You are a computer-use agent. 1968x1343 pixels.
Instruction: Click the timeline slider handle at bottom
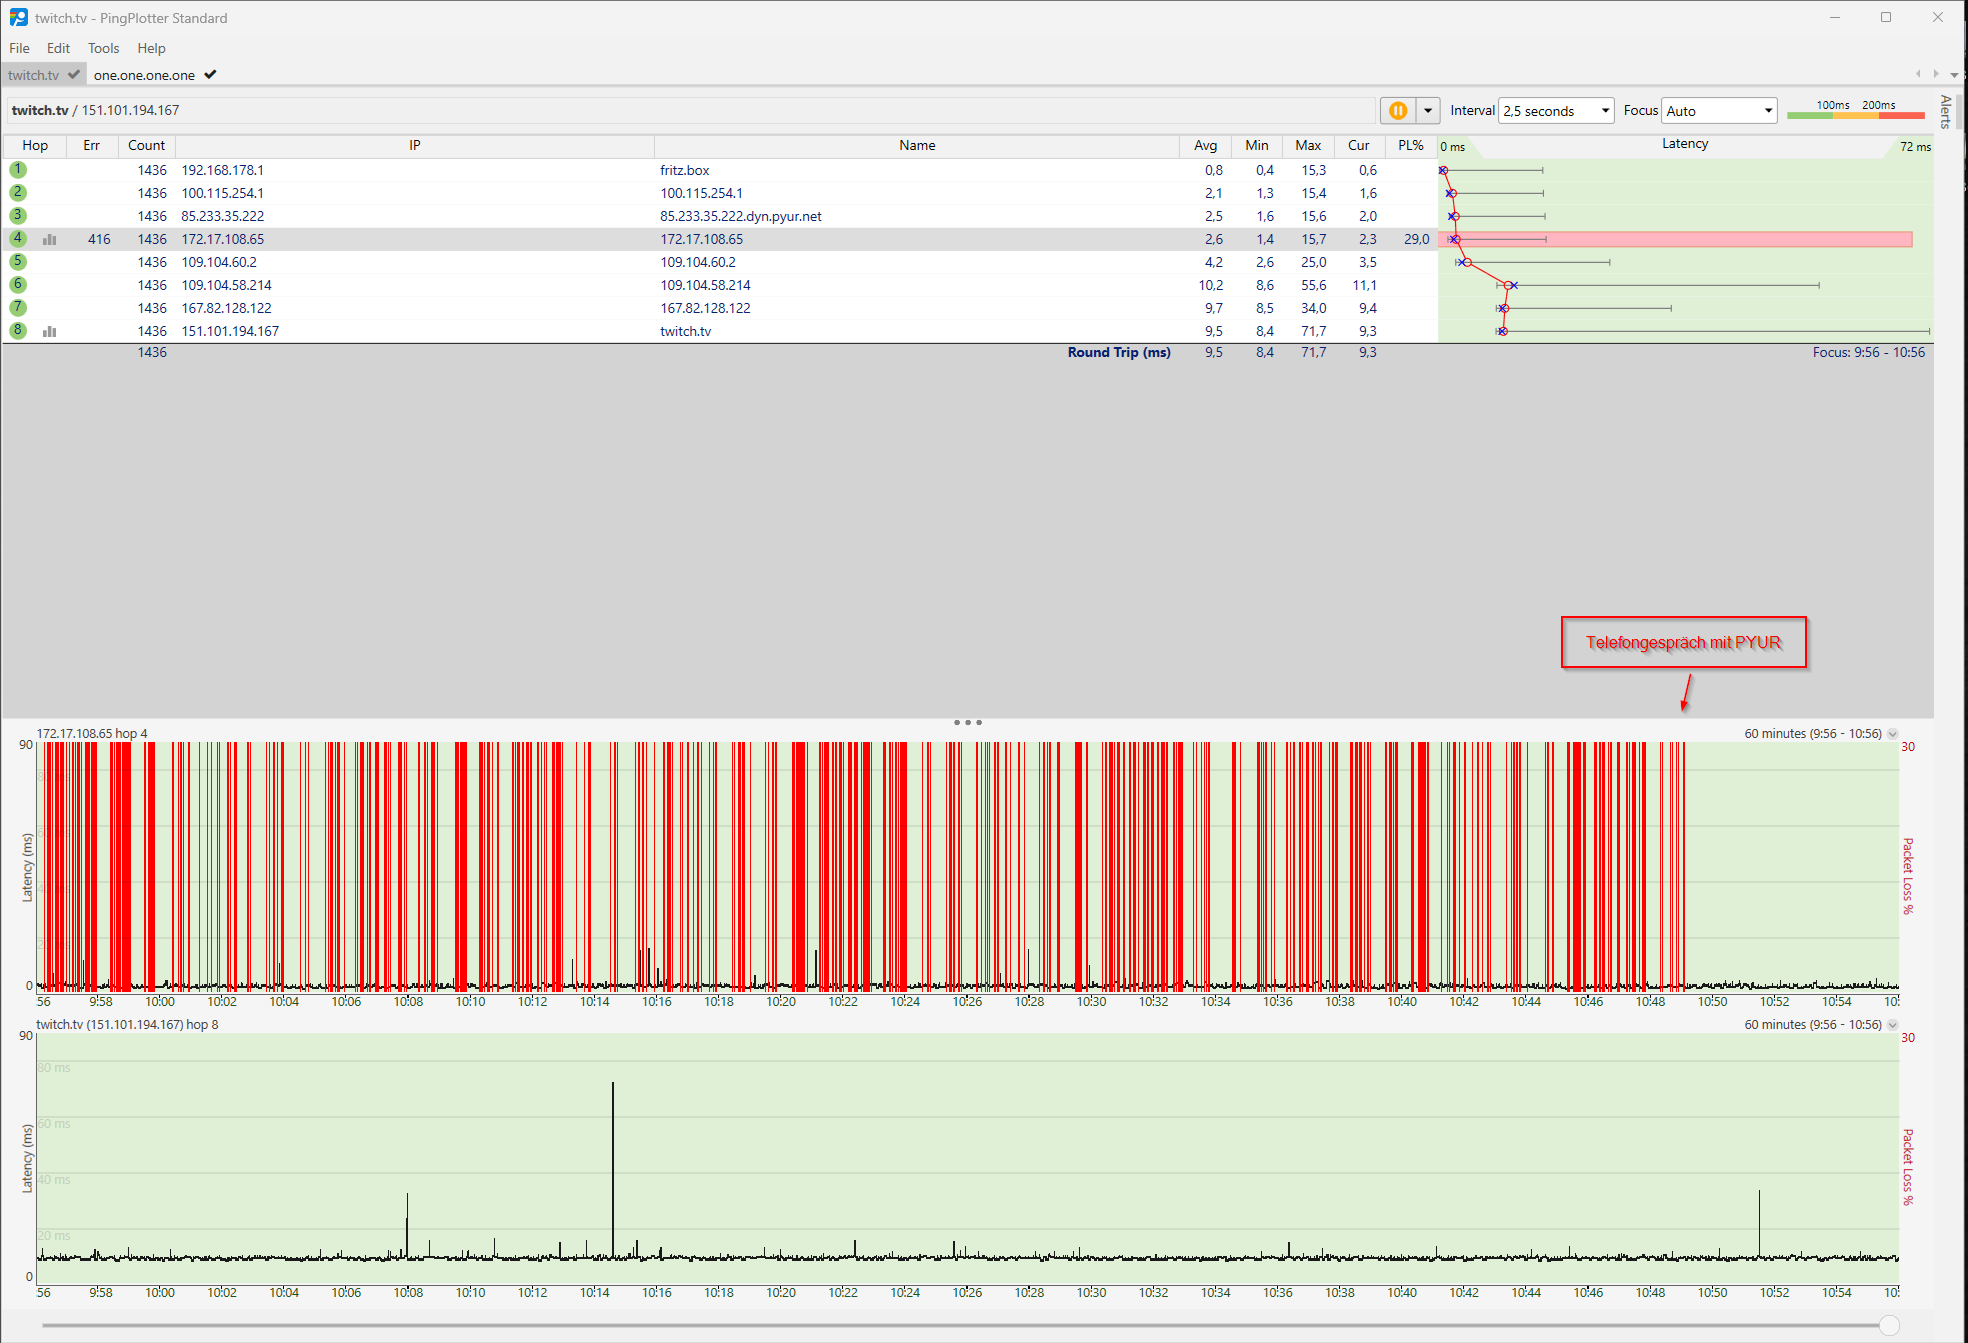tap(1889, 1326)
